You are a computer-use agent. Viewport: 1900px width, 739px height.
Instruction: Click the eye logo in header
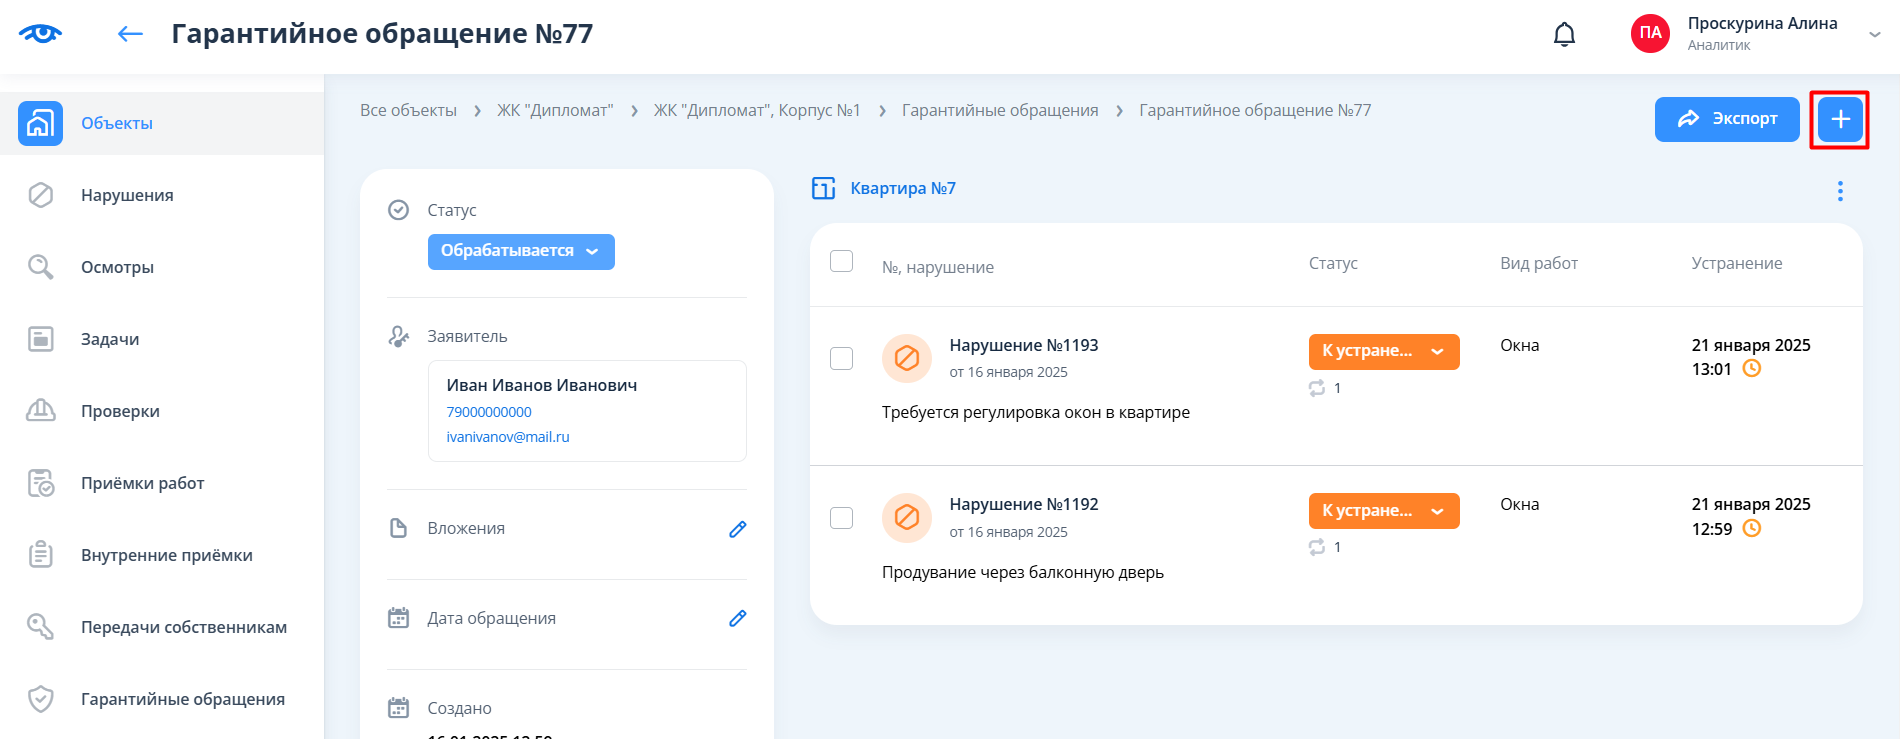click(x=40, y=34)
